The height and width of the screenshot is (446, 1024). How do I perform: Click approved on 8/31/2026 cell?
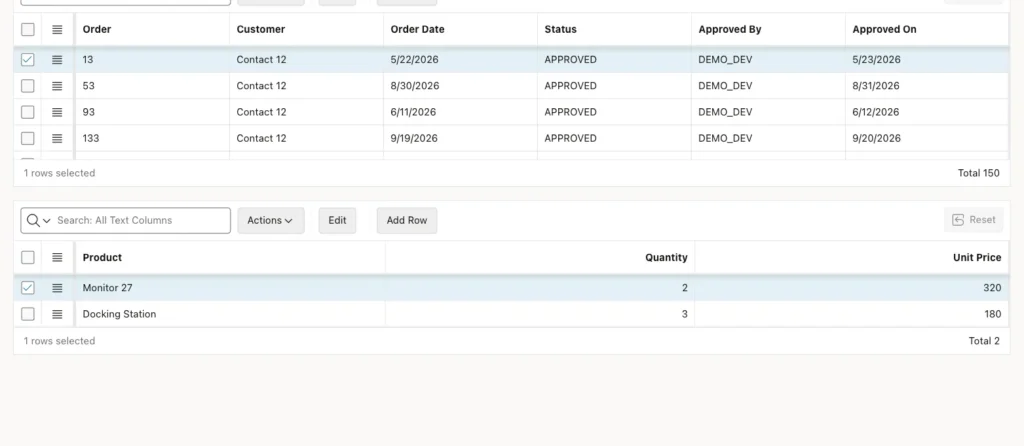coord(927,86)
